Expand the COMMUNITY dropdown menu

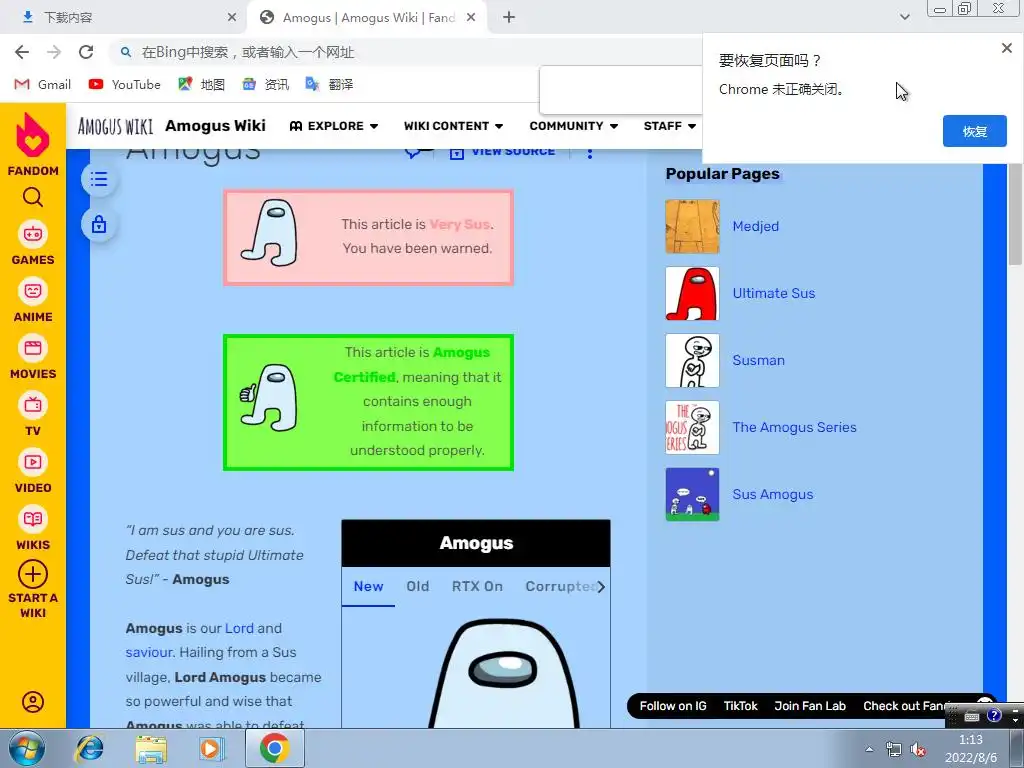pyautogui.click(x=573, y=126)
